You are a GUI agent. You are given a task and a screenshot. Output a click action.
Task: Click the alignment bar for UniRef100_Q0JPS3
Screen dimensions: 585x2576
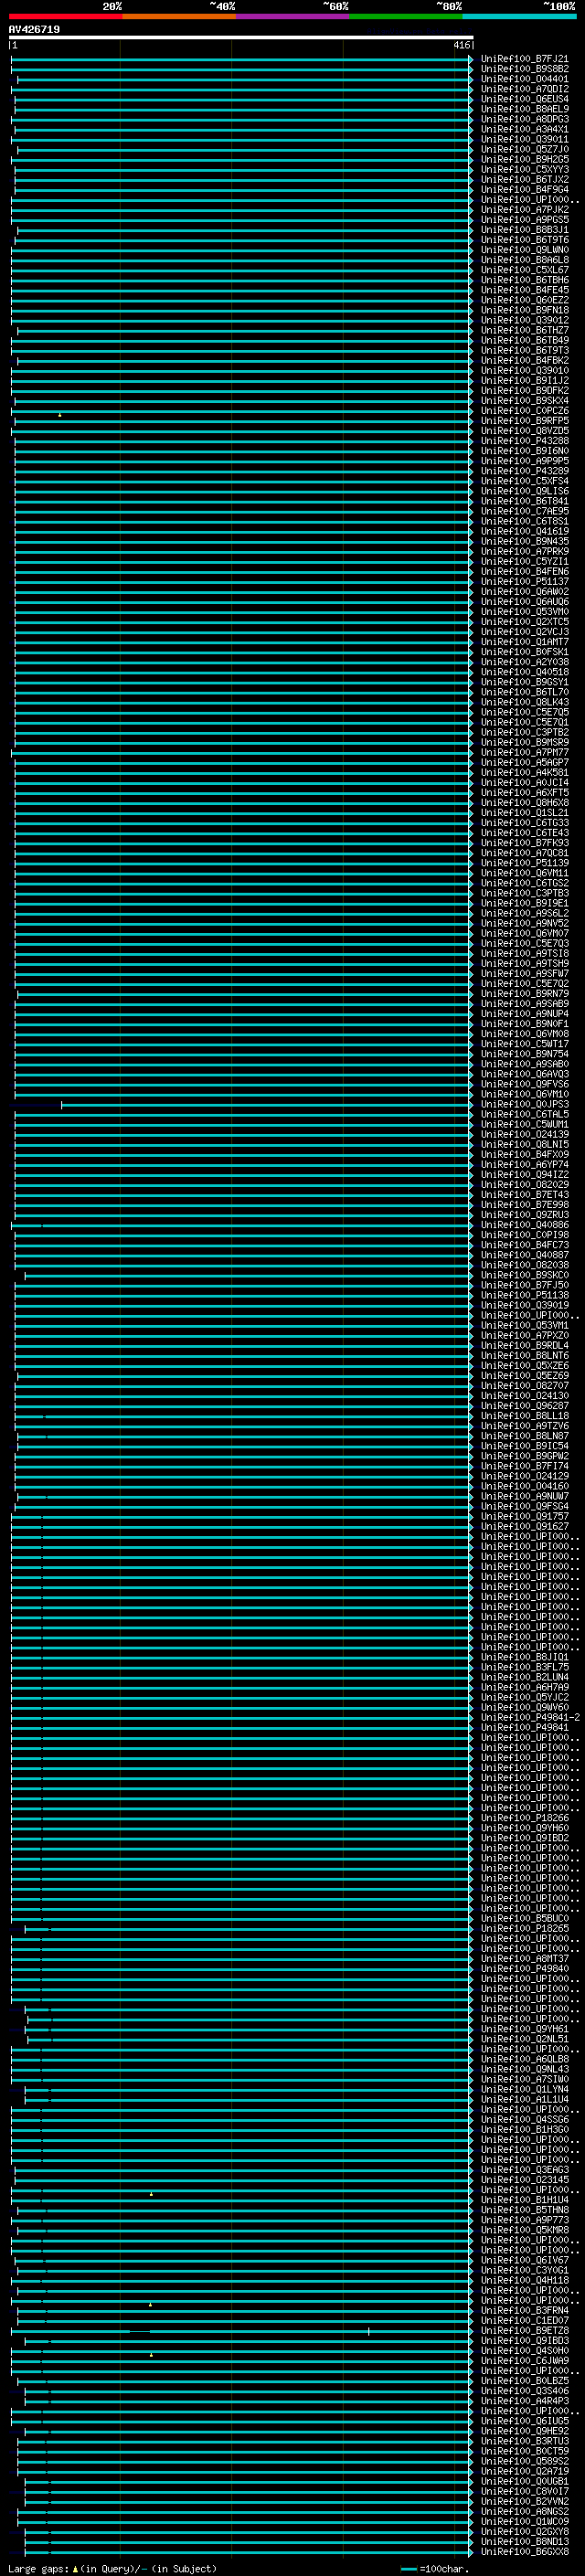(x=266, y=1105)
